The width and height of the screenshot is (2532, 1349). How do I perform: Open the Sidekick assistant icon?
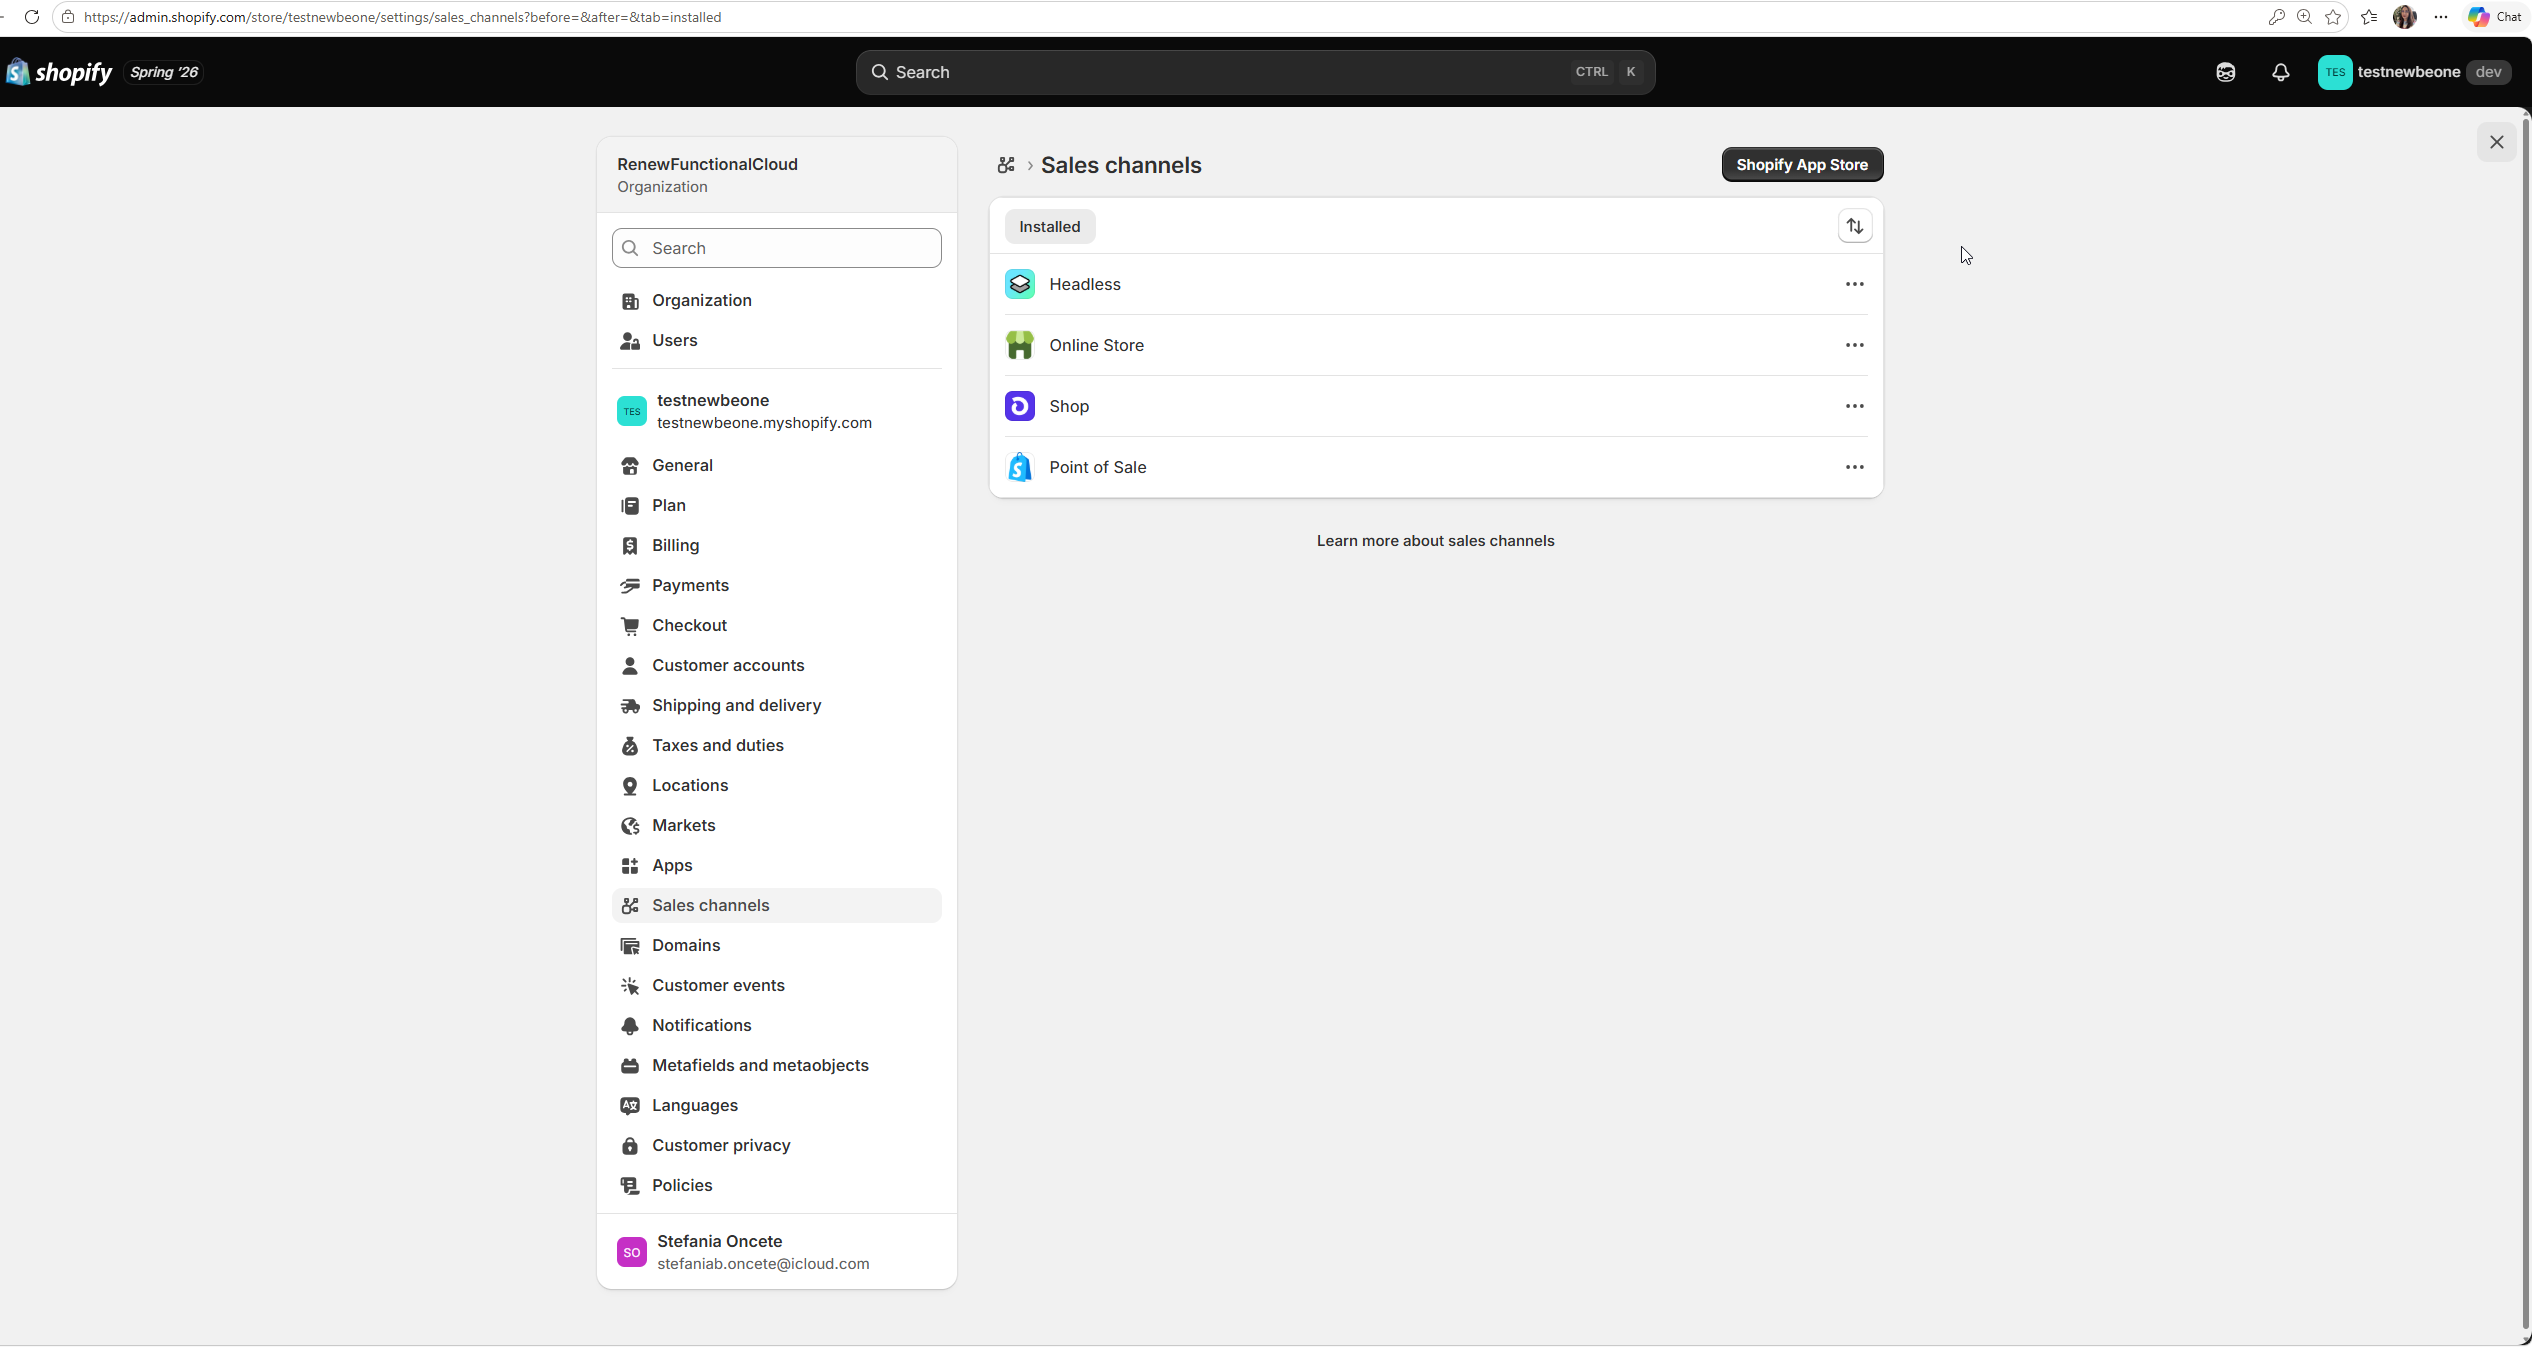pos(2225,72)
